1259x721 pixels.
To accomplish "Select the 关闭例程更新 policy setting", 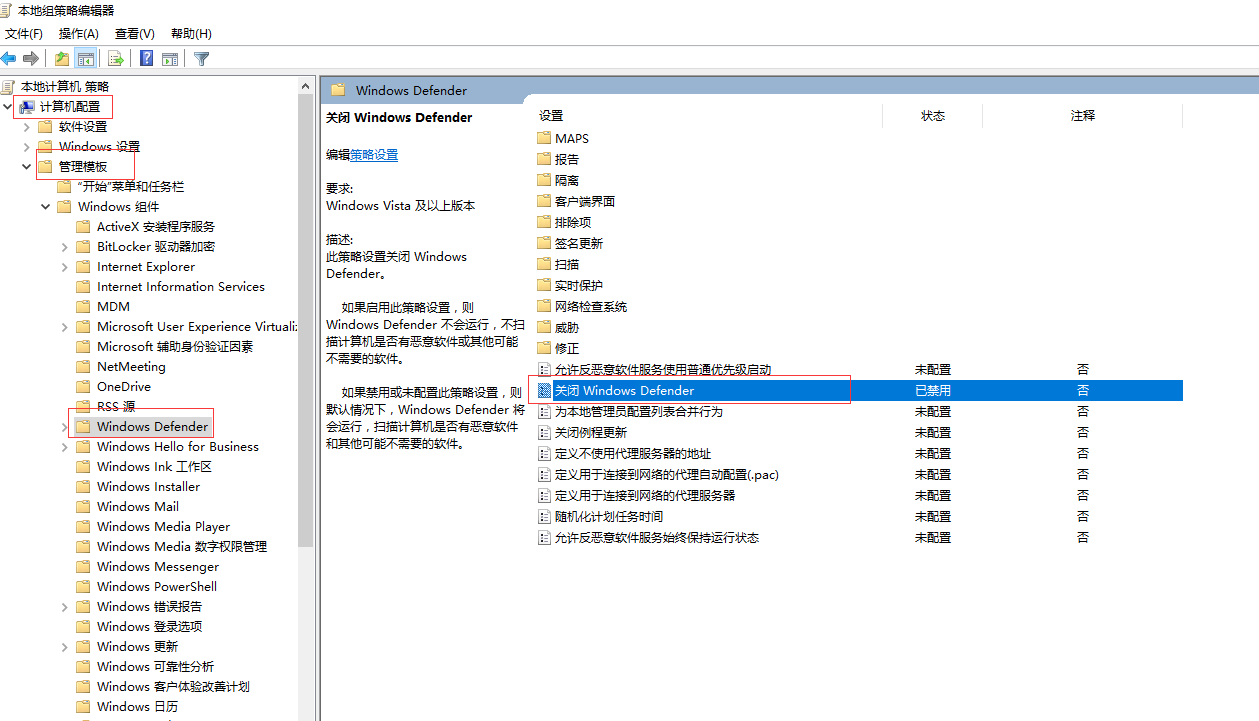I will (x=591, y=433).
